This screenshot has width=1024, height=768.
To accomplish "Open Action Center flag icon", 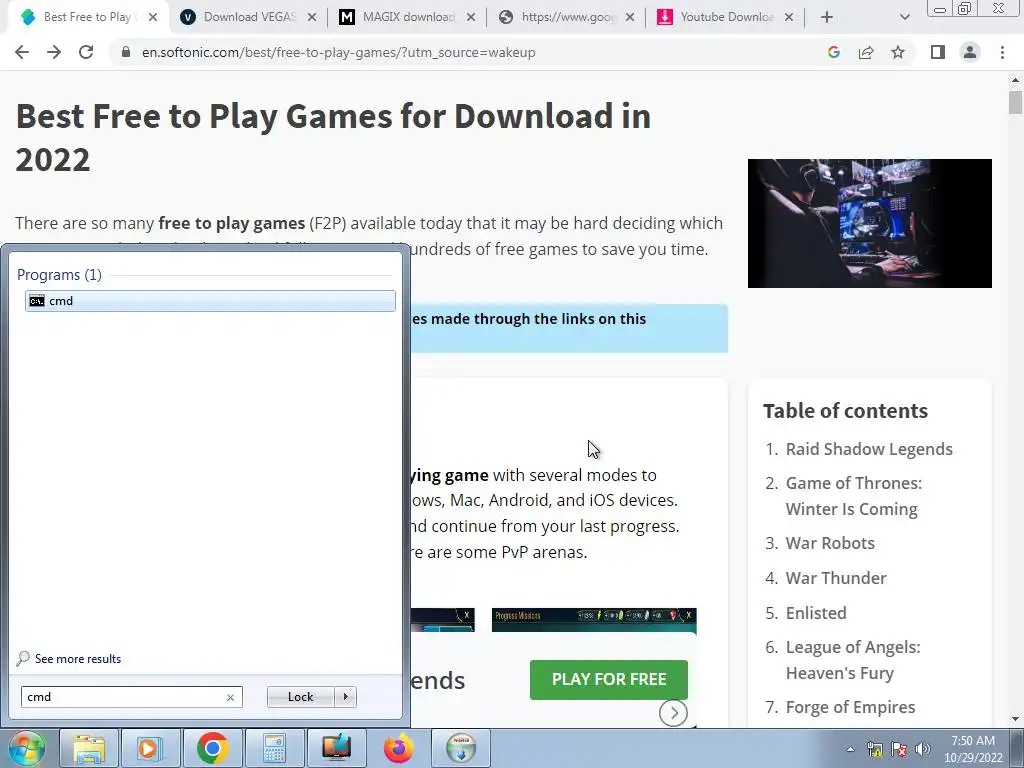I will click(899, 749).
